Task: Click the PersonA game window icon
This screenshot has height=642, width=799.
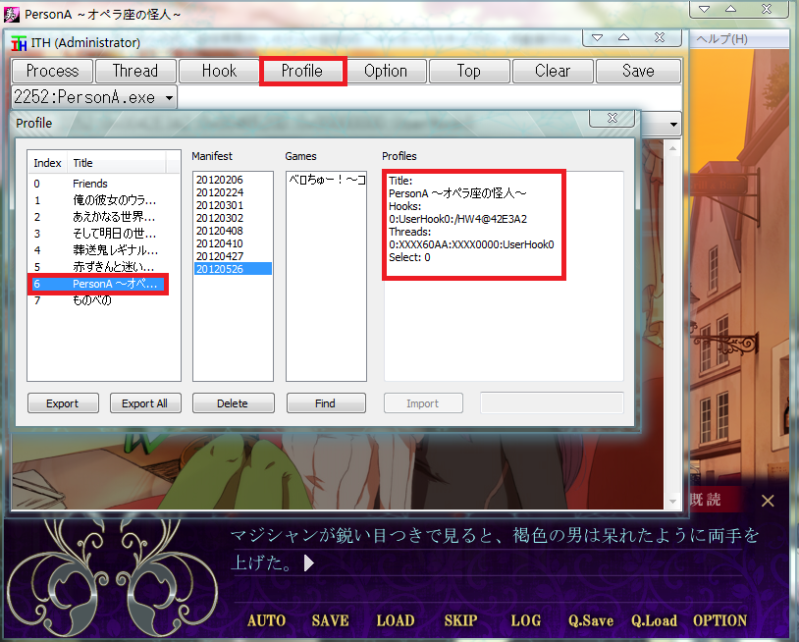Action: click(12, 13)
